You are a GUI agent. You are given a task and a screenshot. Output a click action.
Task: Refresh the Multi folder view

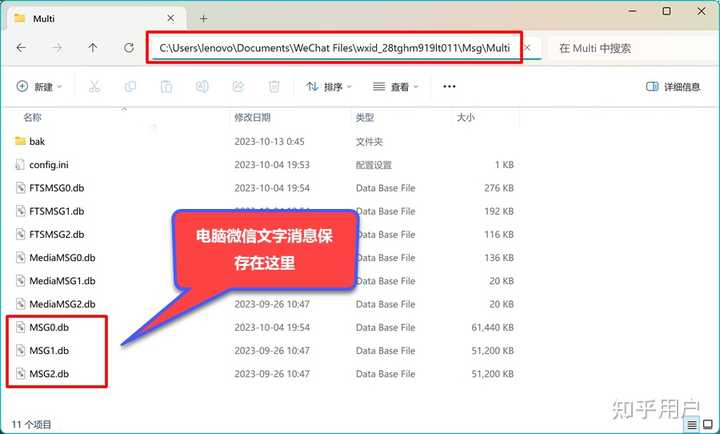(x=129, y=48)
